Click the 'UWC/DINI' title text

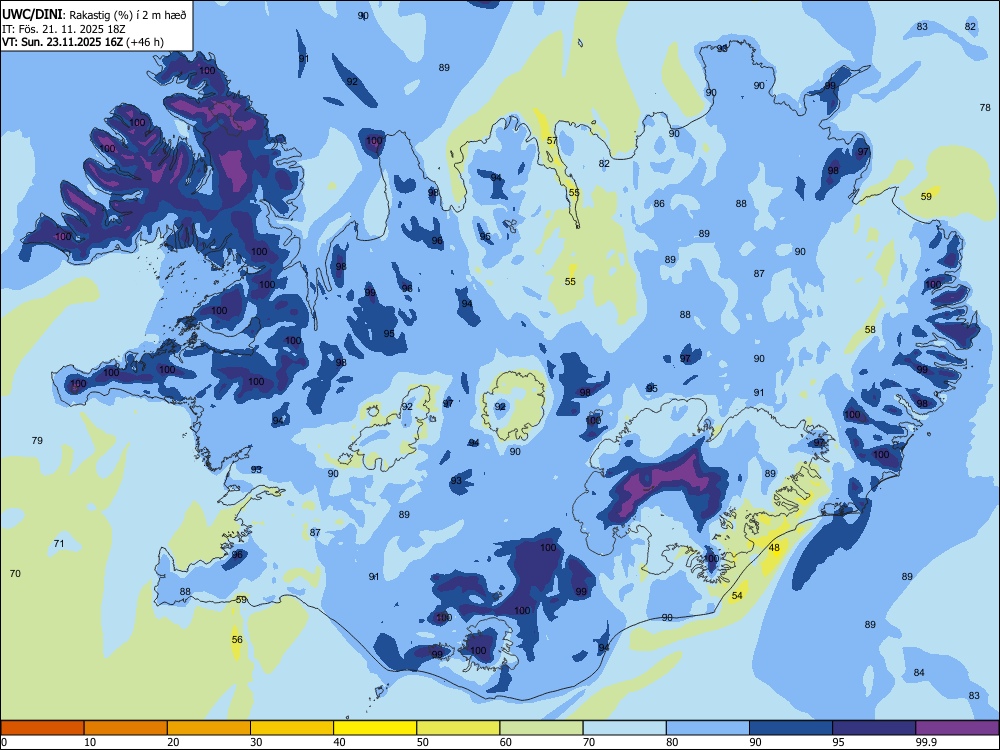[x=32, y=14]
